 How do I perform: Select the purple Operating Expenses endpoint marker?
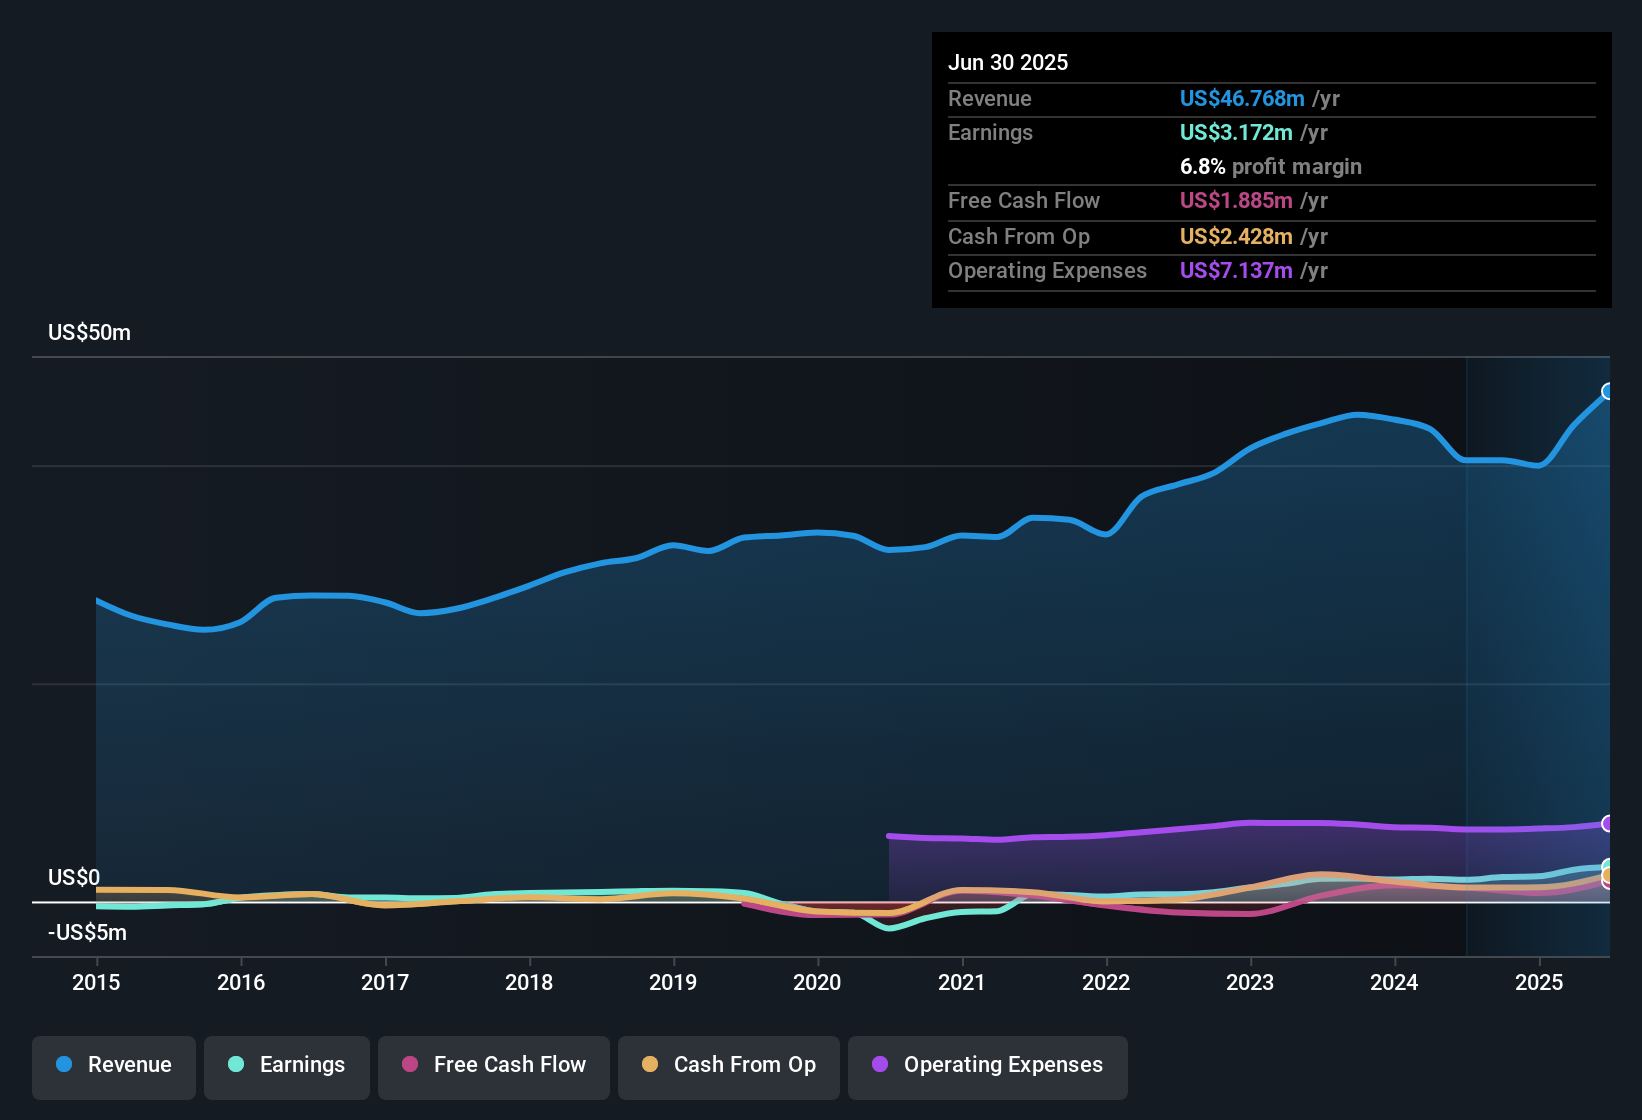1608,824
